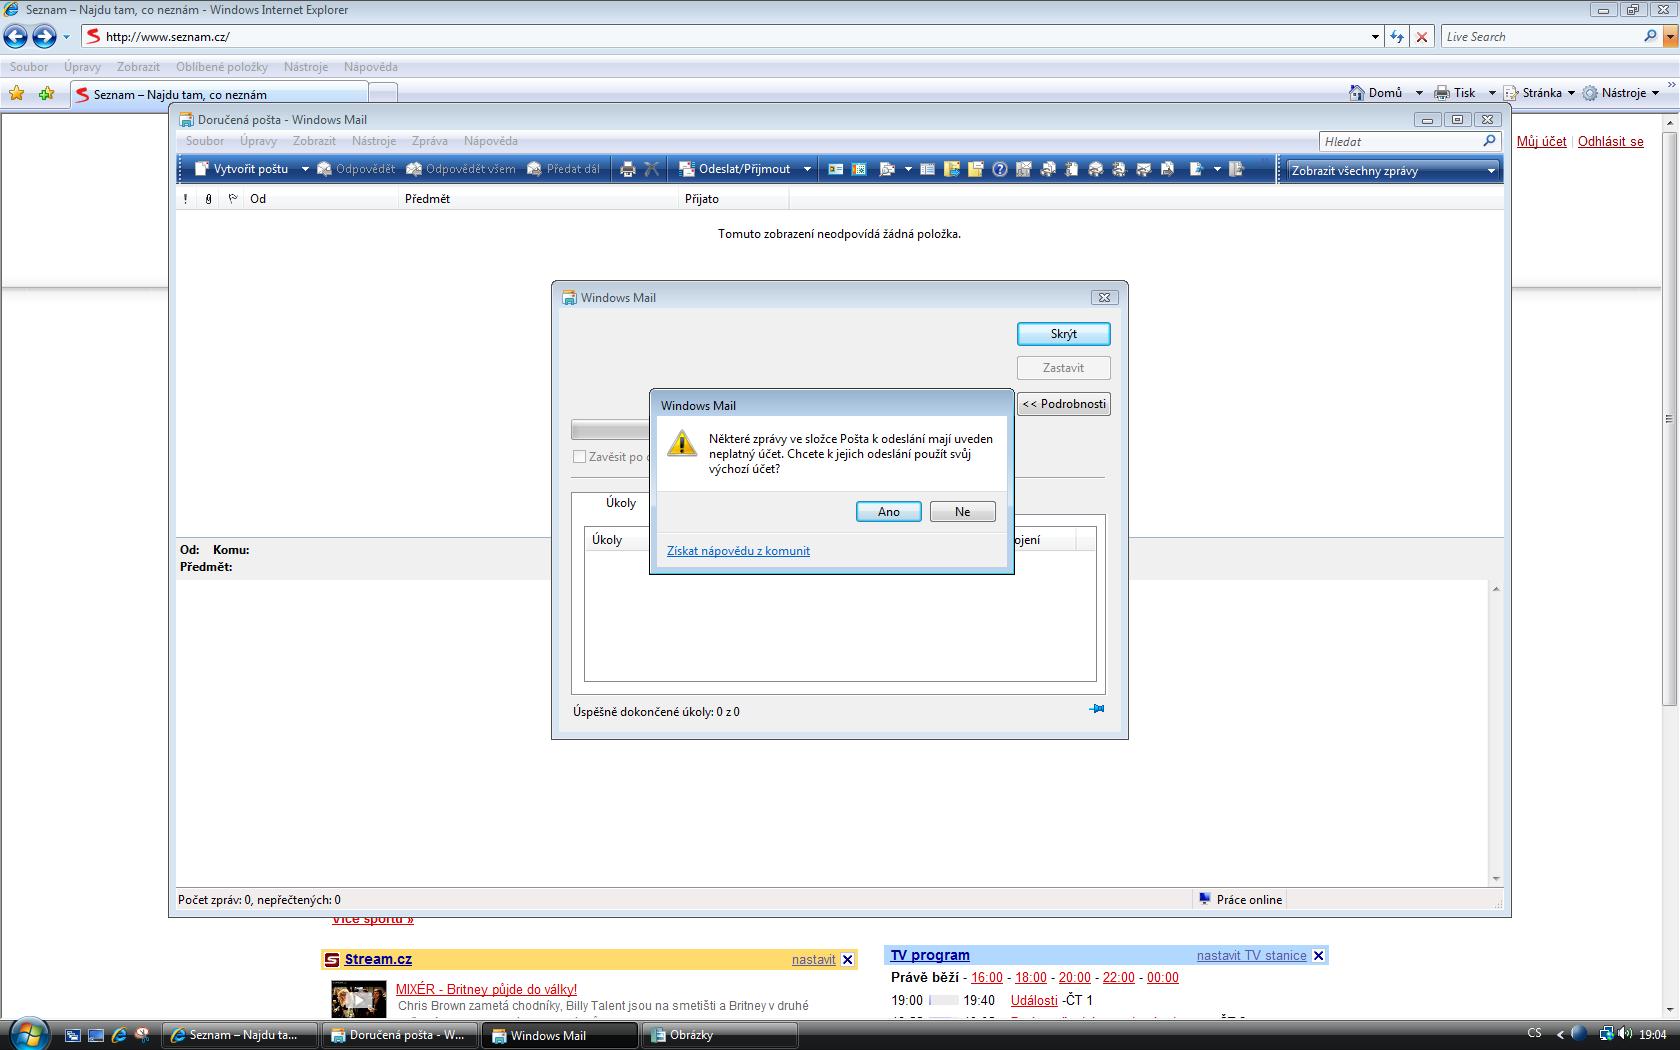Click the Add to Favorites icon
Viewport: 1680px width, 1050px height.
46,94
